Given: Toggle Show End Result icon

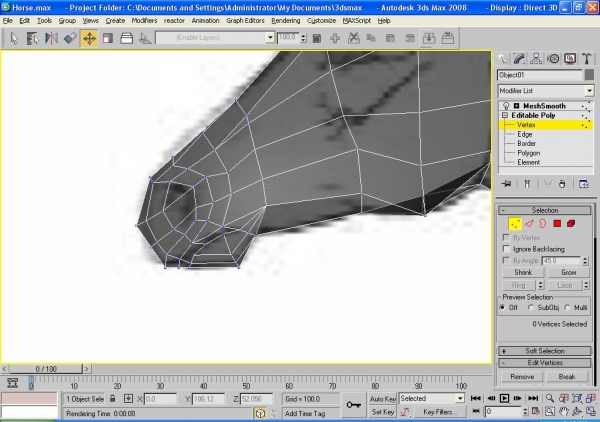Looking at the screenshot, I should [527, 184].
